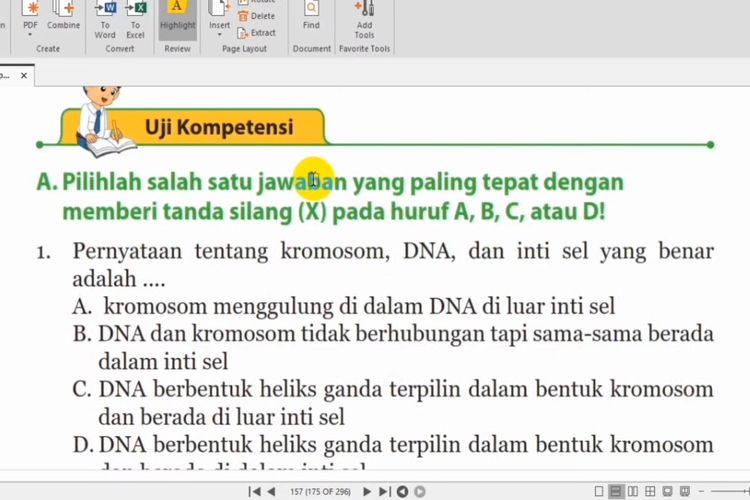Viewport: 750px width, 500px height.
Task: Click the next view round button
Action: pos(420,491)
